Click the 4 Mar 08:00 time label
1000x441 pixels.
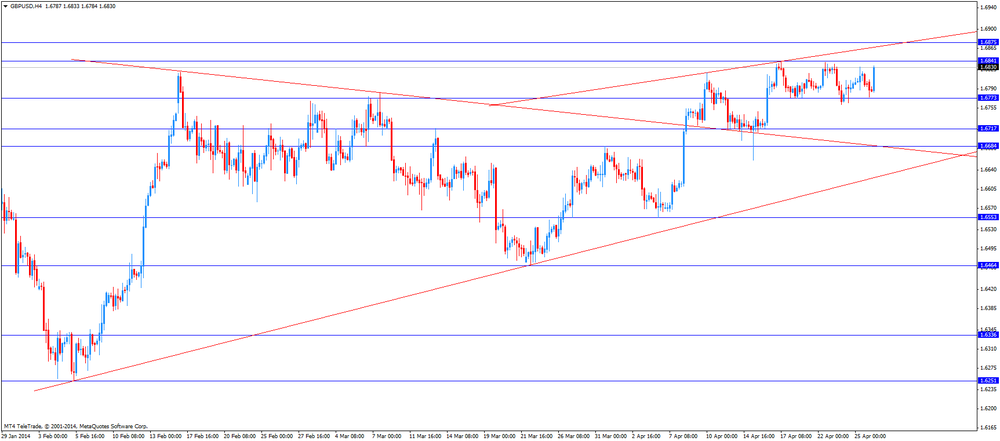350,437
